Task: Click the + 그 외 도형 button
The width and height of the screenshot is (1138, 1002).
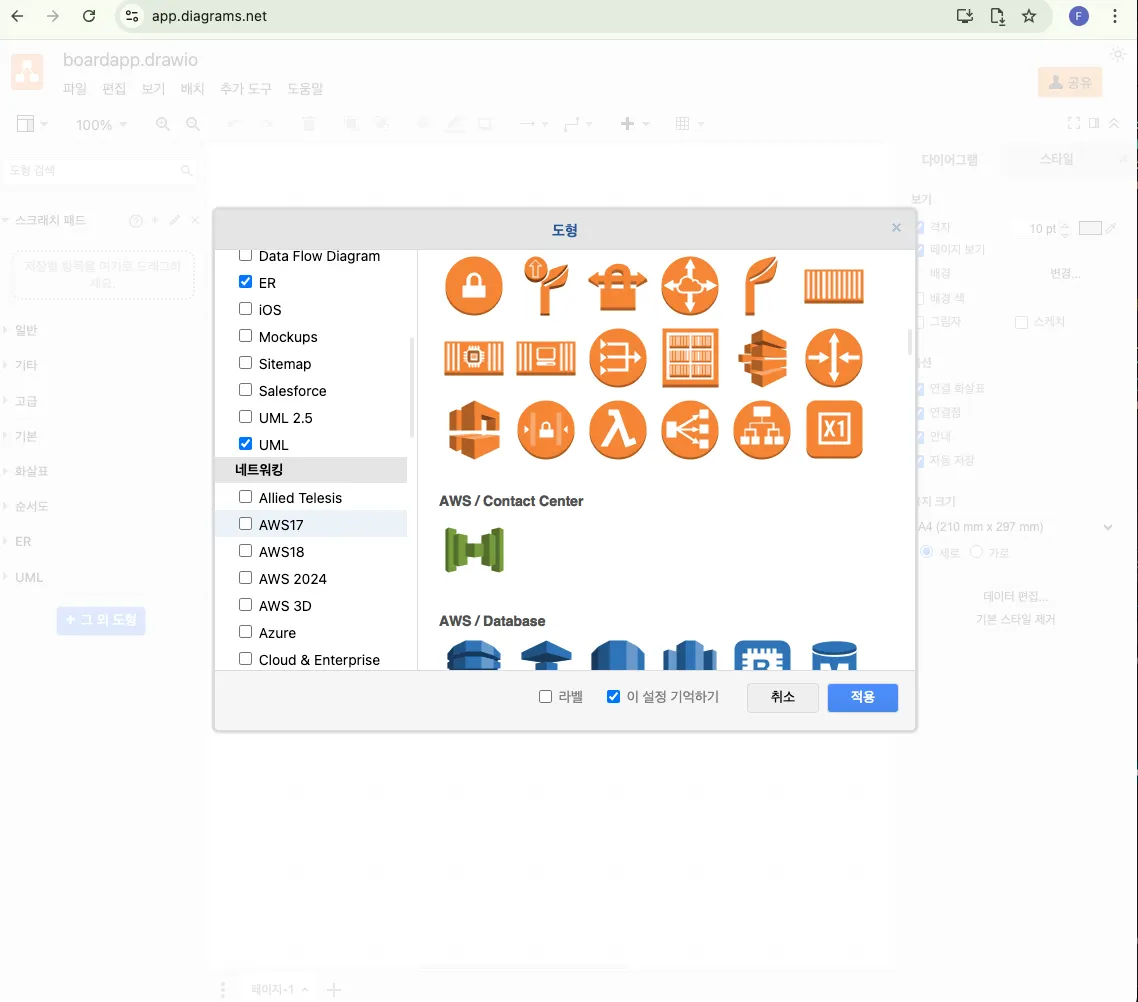Action: 101,620
